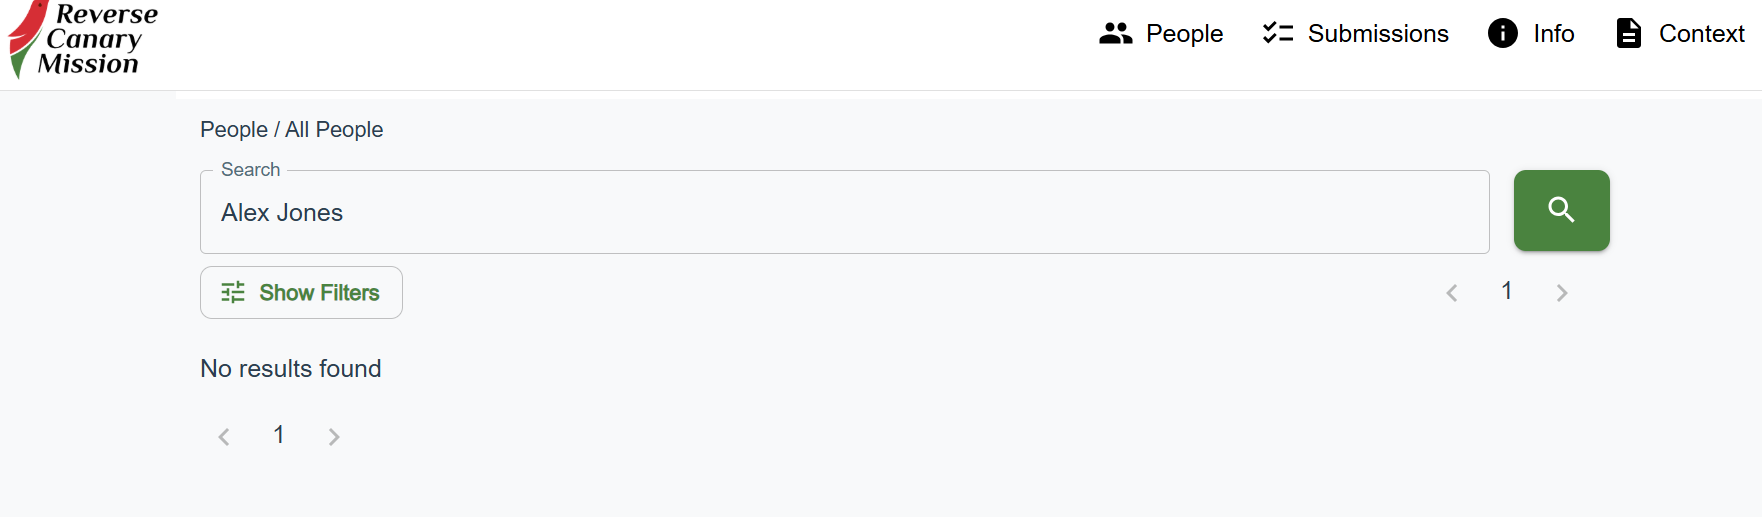Click the Context document icon
This screenshot has height=517, width=1762.
pos(1629,33)
